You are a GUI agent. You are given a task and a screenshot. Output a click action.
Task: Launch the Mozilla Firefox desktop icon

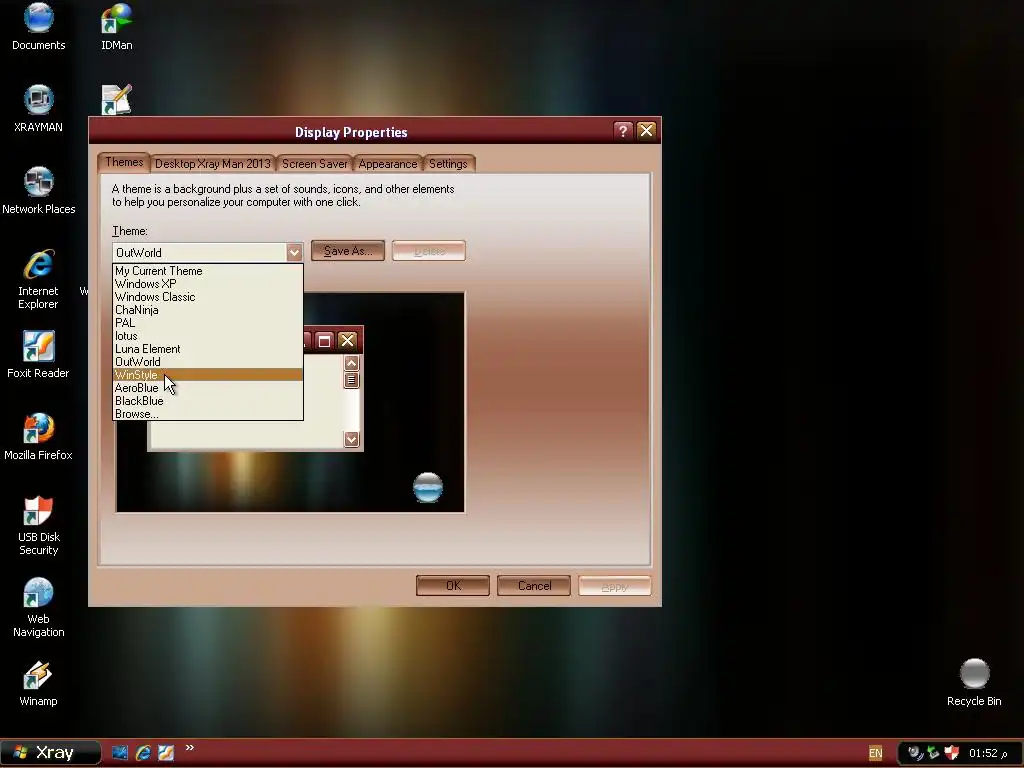[x=39, y=437]
